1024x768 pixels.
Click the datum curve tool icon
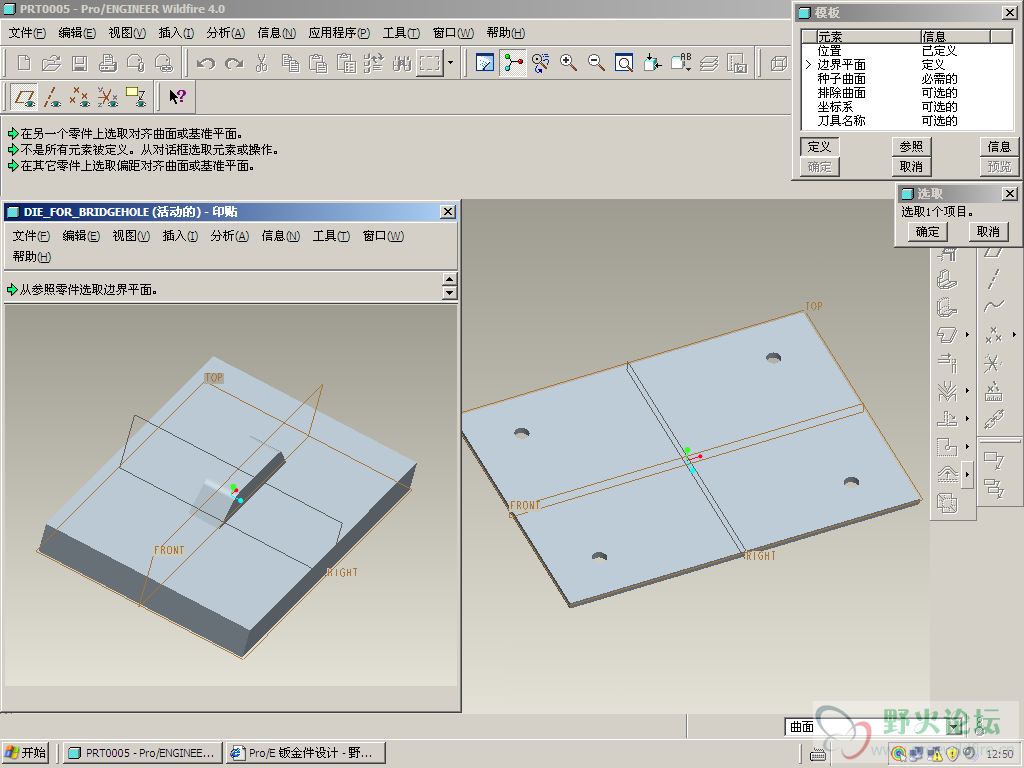(993, 306)
